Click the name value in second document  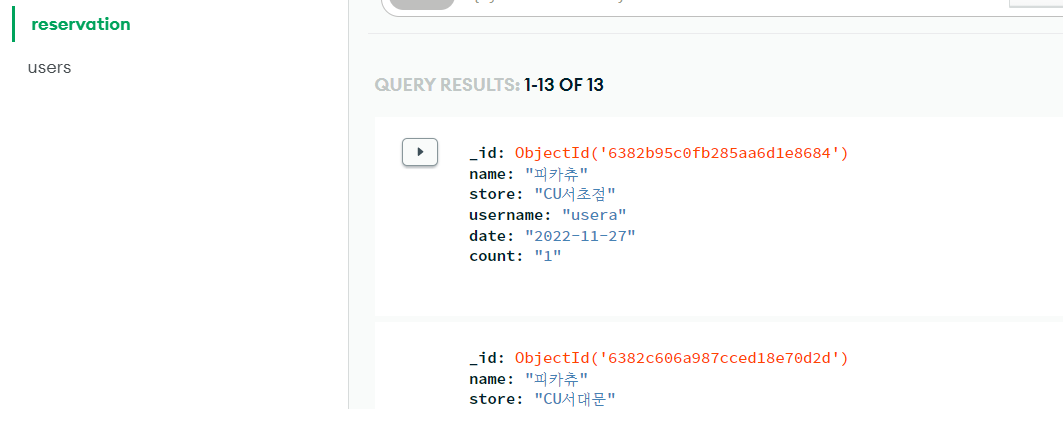coord(557,378)
